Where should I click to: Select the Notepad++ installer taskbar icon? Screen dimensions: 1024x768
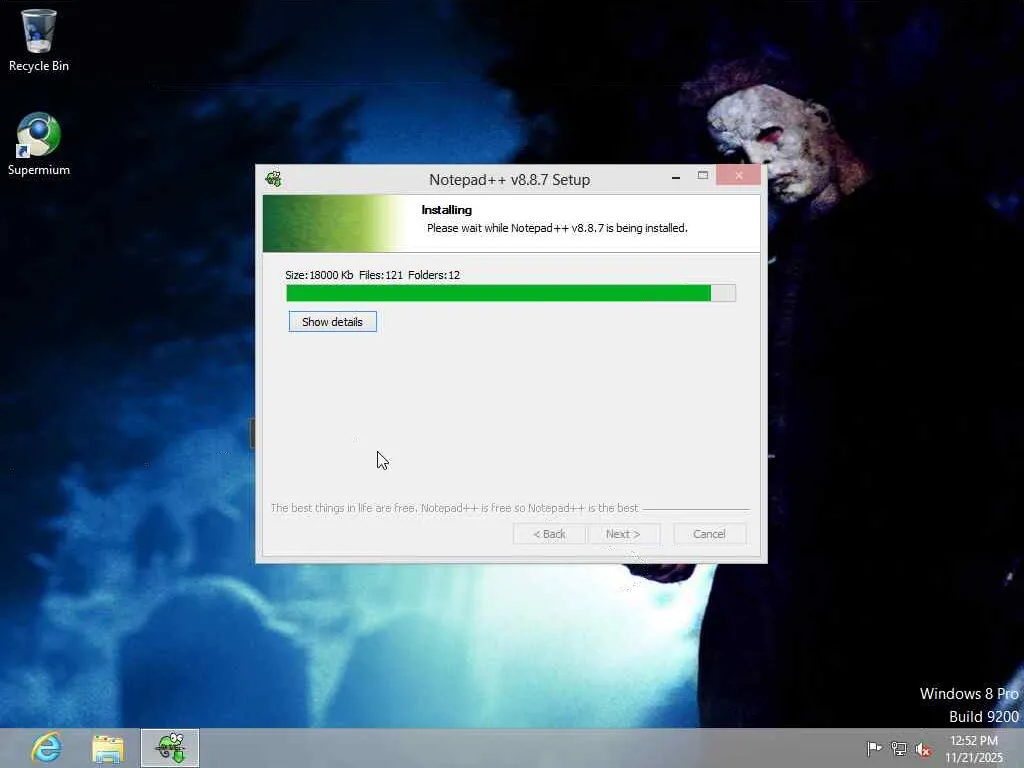click(170, 748)
